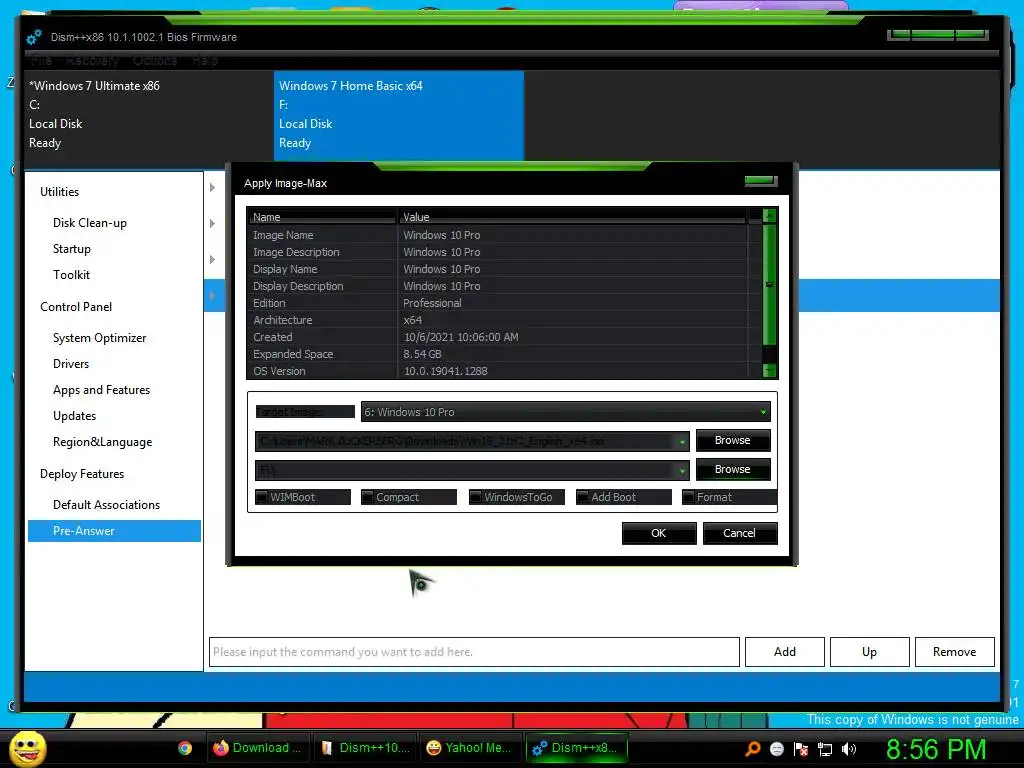Select the Windows 7 Home Basic x64 tile

click(398, 115)
